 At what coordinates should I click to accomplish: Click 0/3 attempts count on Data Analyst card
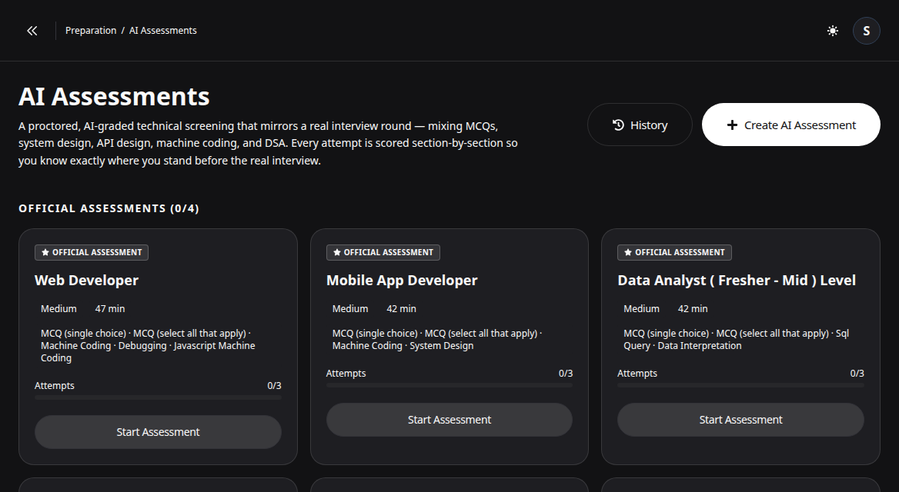(857, 373)
